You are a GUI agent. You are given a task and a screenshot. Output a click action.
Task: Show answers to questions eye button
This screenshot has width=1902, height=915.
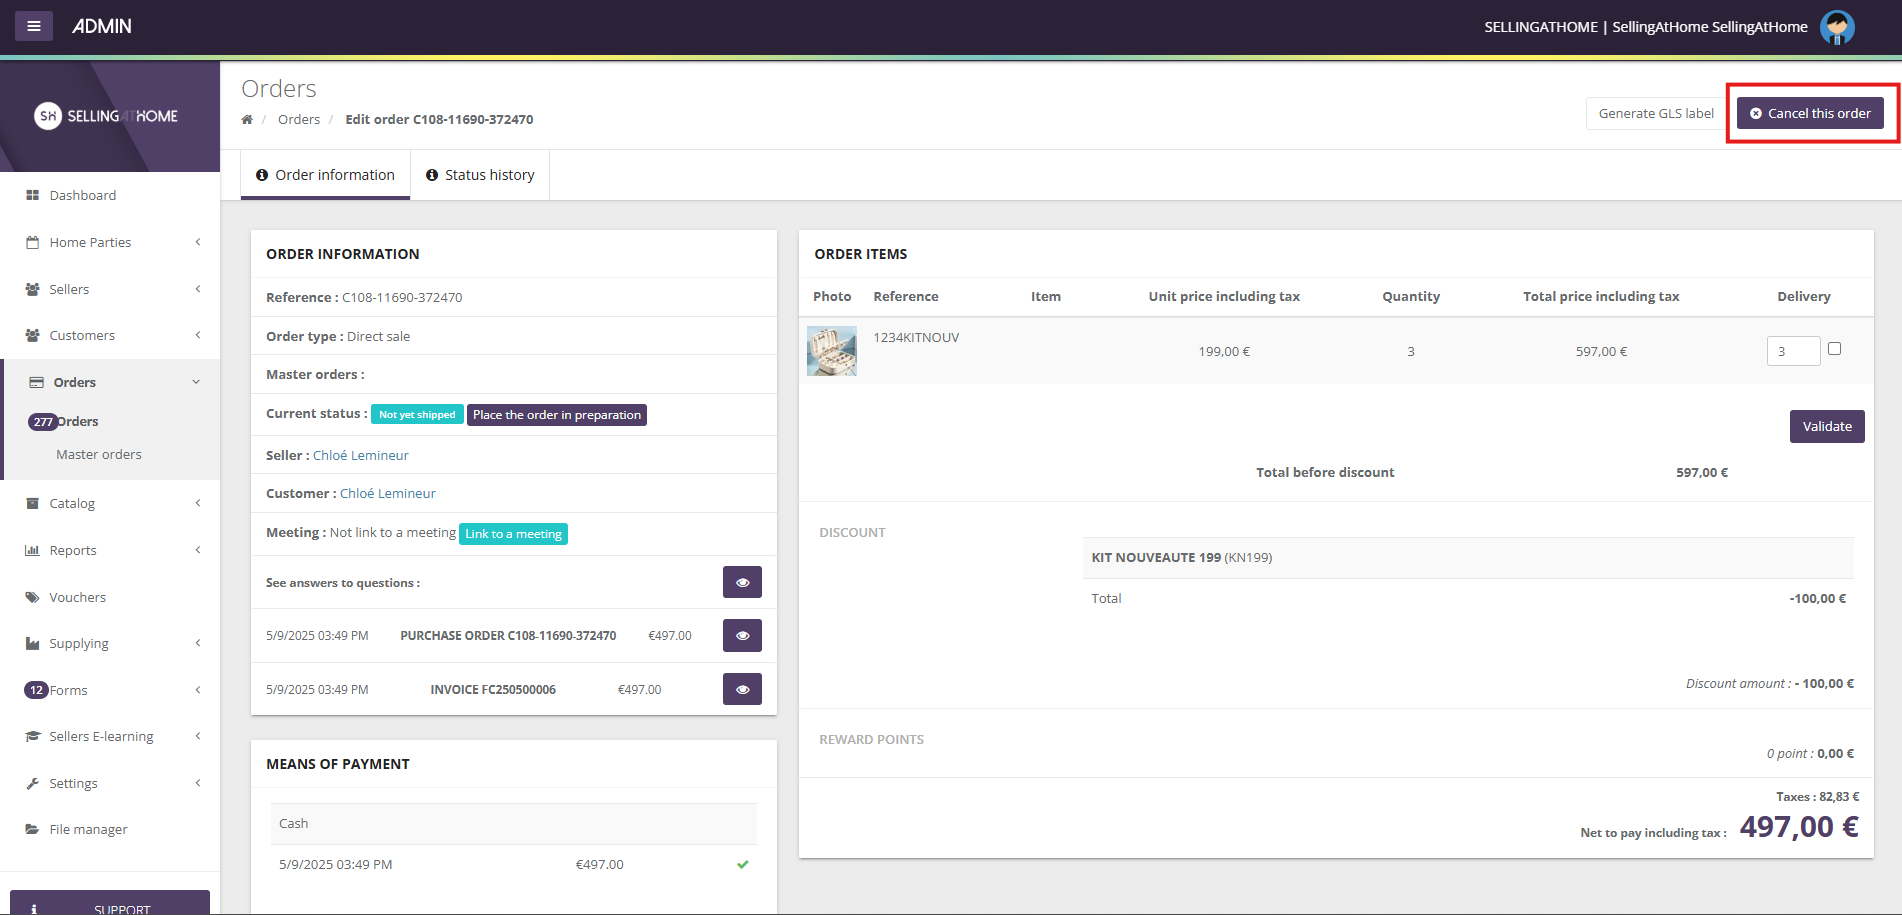(742, 582)
